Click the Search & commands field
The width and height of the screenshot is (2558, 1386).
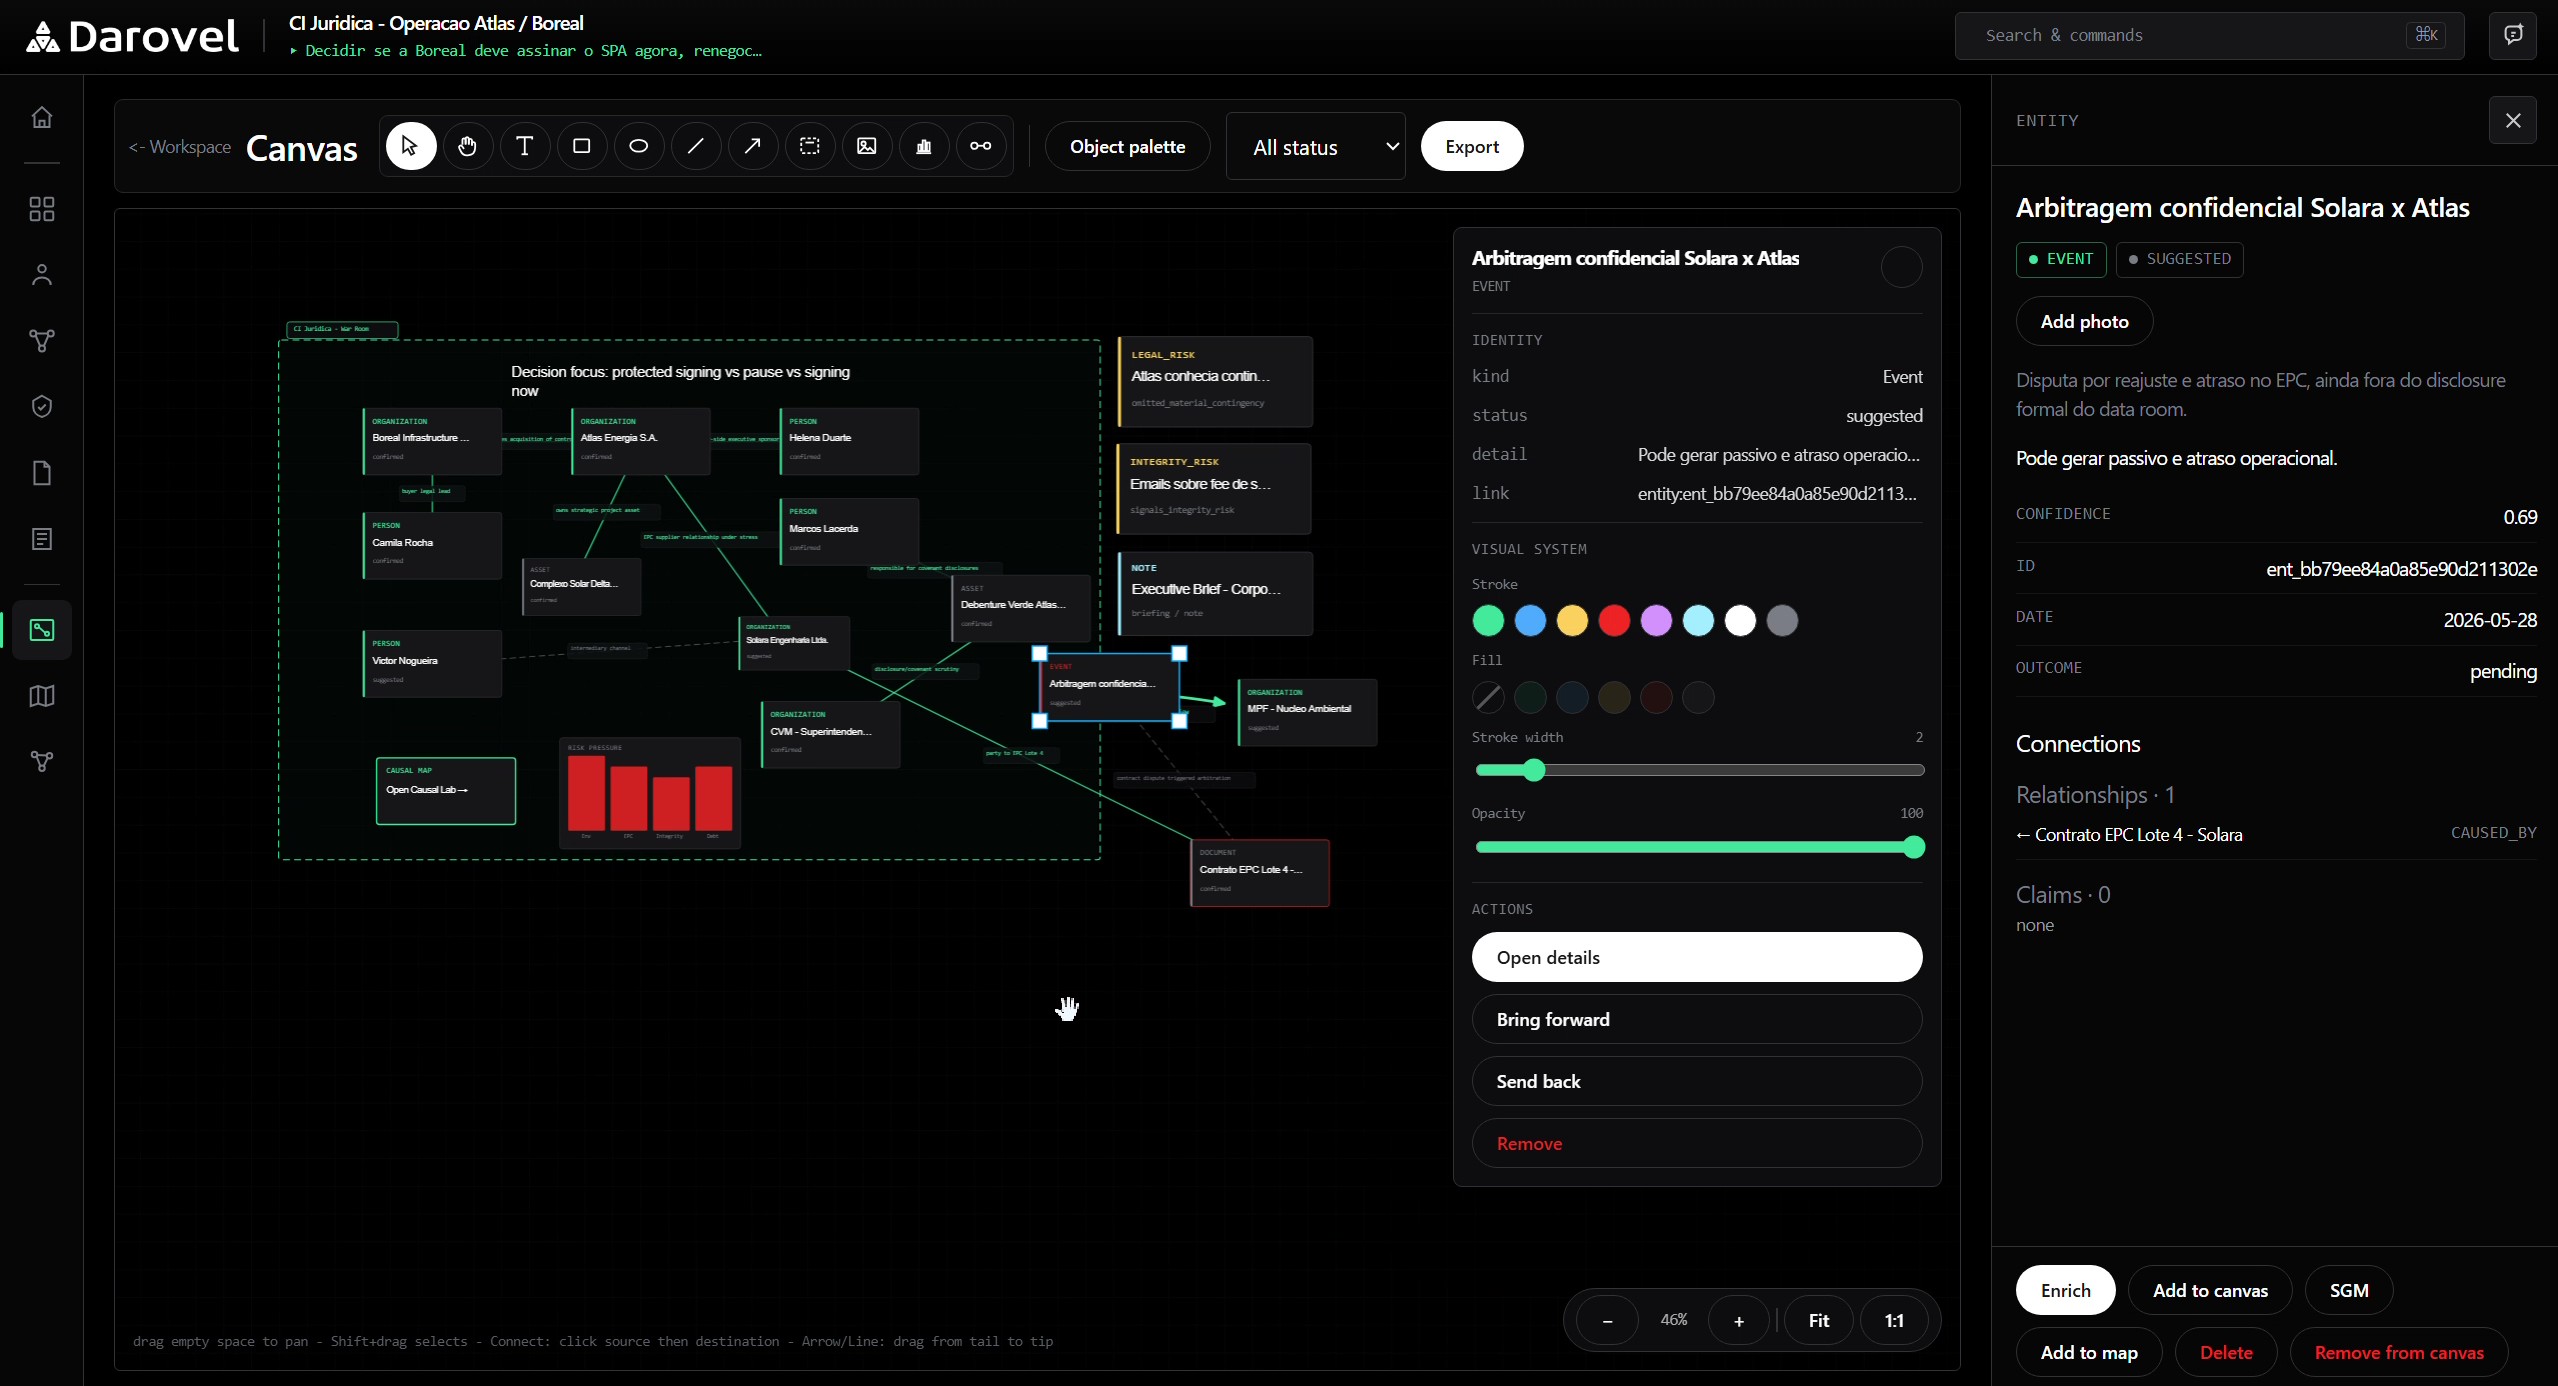(2209, 35)
